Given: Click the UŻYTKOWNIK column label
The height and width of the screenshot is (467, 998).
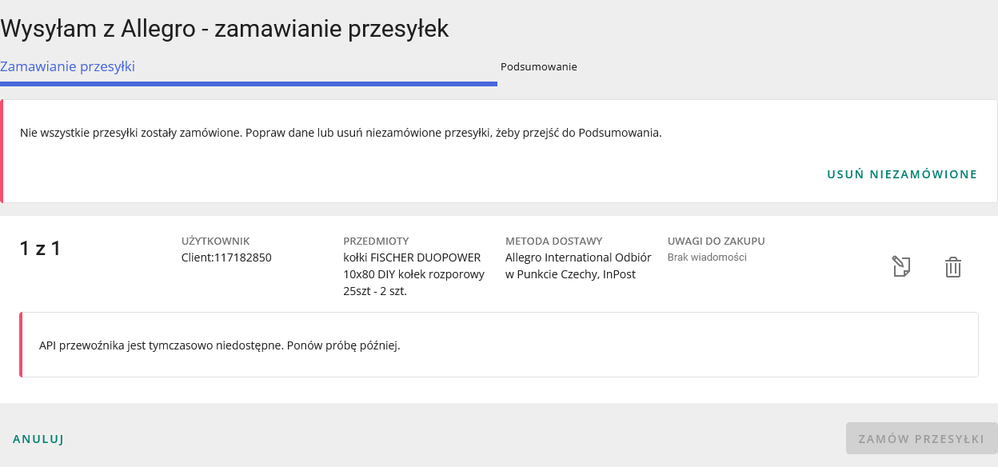Looking at the screenshot, I should 215,241.
